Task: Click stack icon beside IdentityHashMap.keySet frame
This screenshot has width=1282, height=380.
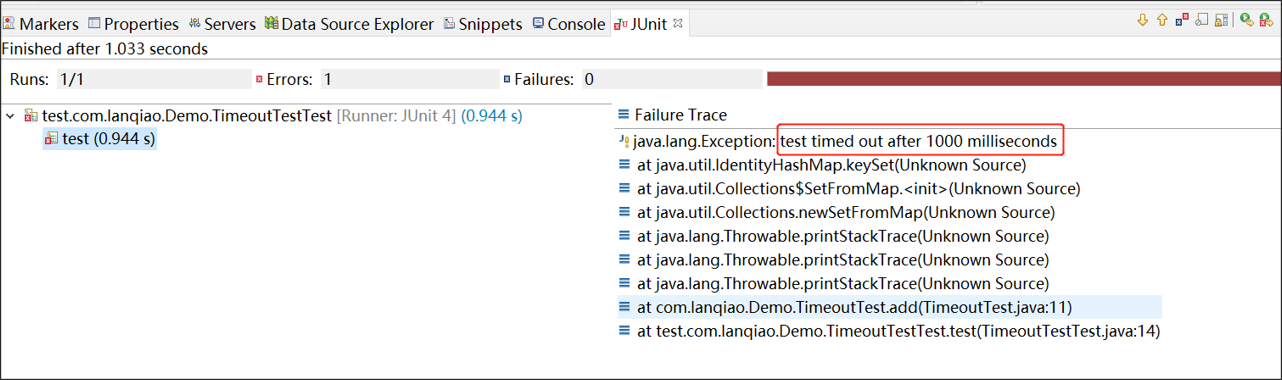Action: pos(624,165)
